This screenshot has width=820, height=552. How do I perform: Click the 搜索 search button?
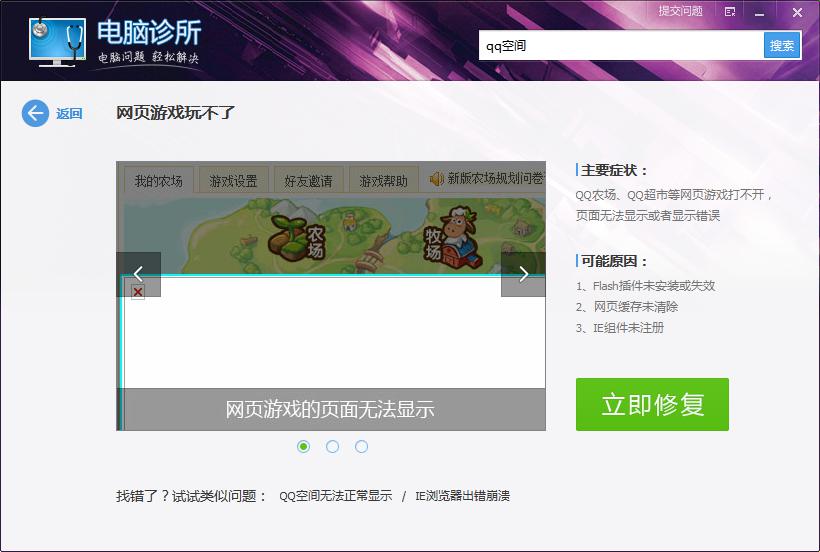point(782,45)
